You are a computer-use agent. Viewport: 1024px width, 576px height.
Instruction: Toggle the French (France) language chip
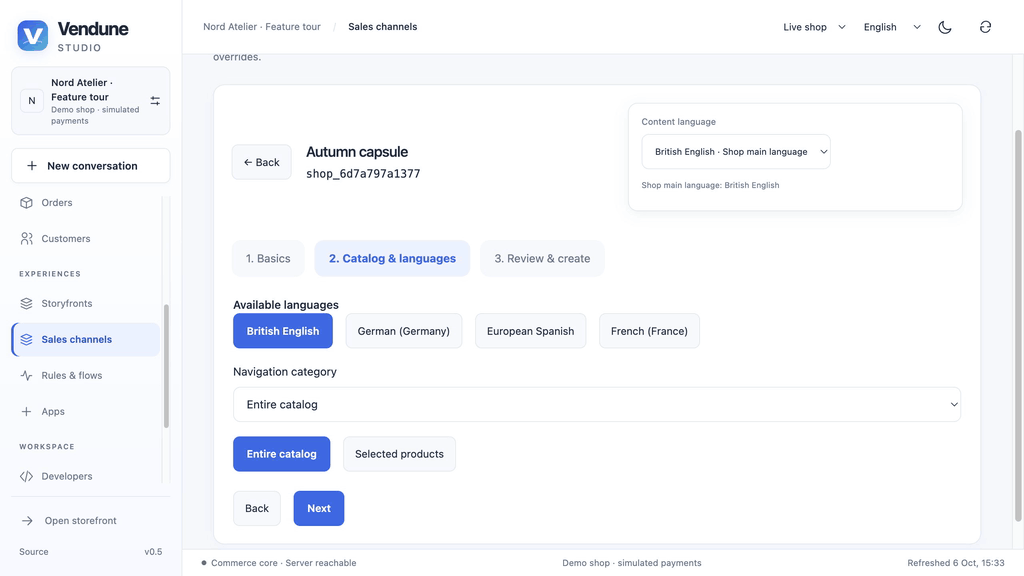(649, 331)
